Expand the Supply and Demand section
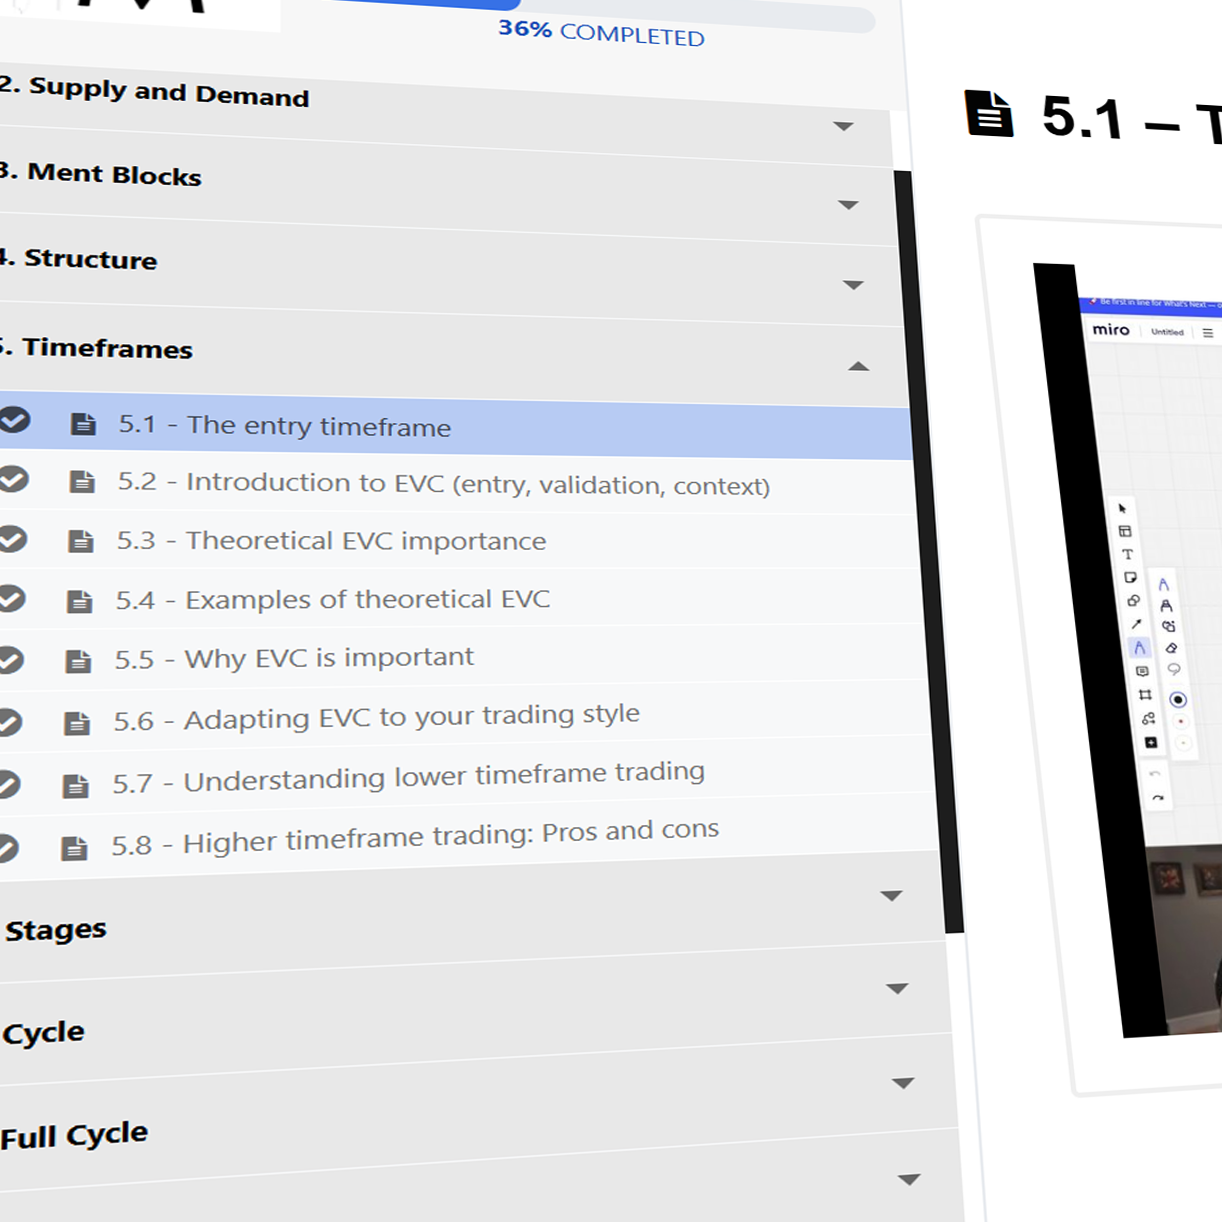The height and width of the screenshot is (1222, 1222). (843, 127)
